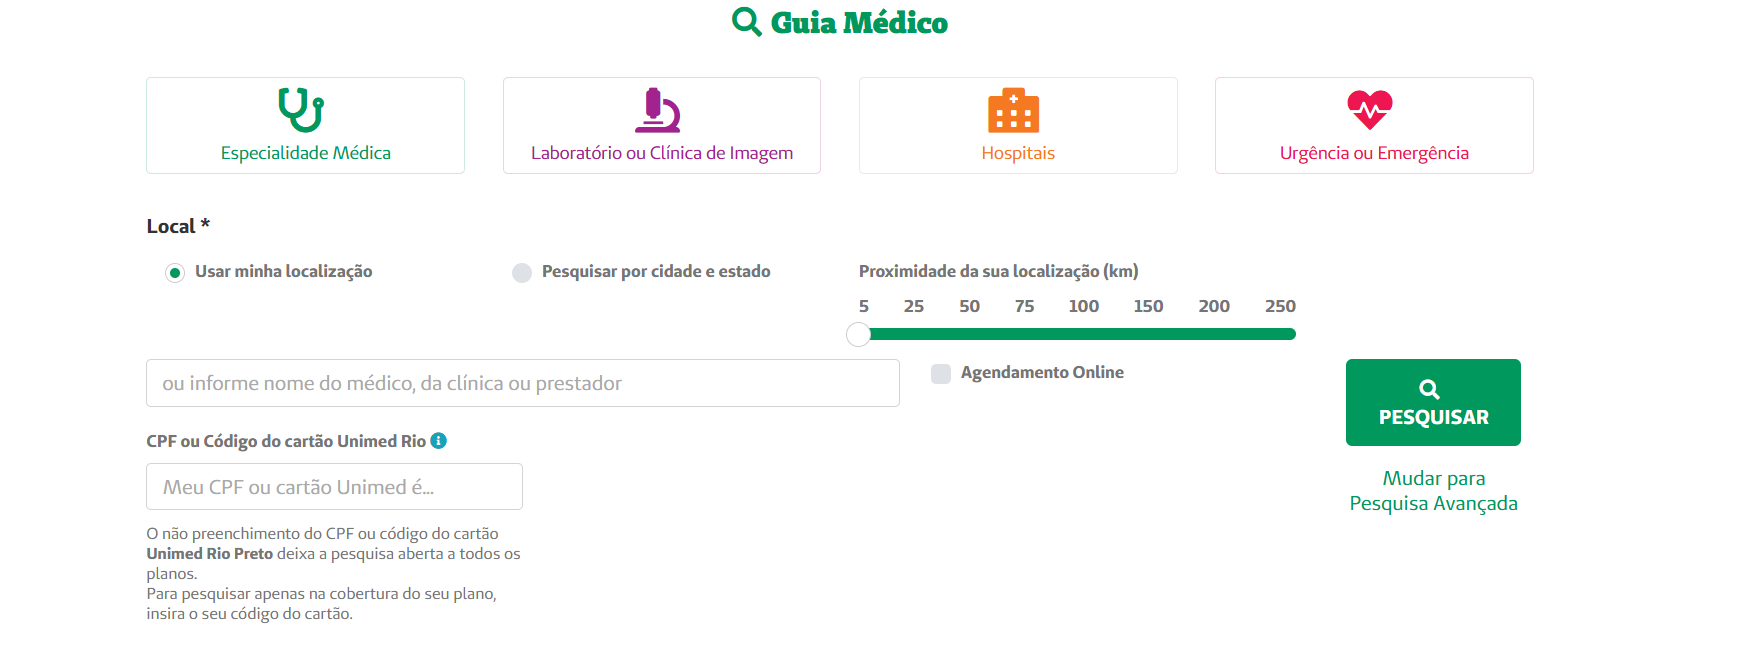Click the proximity slider handle

858,334
